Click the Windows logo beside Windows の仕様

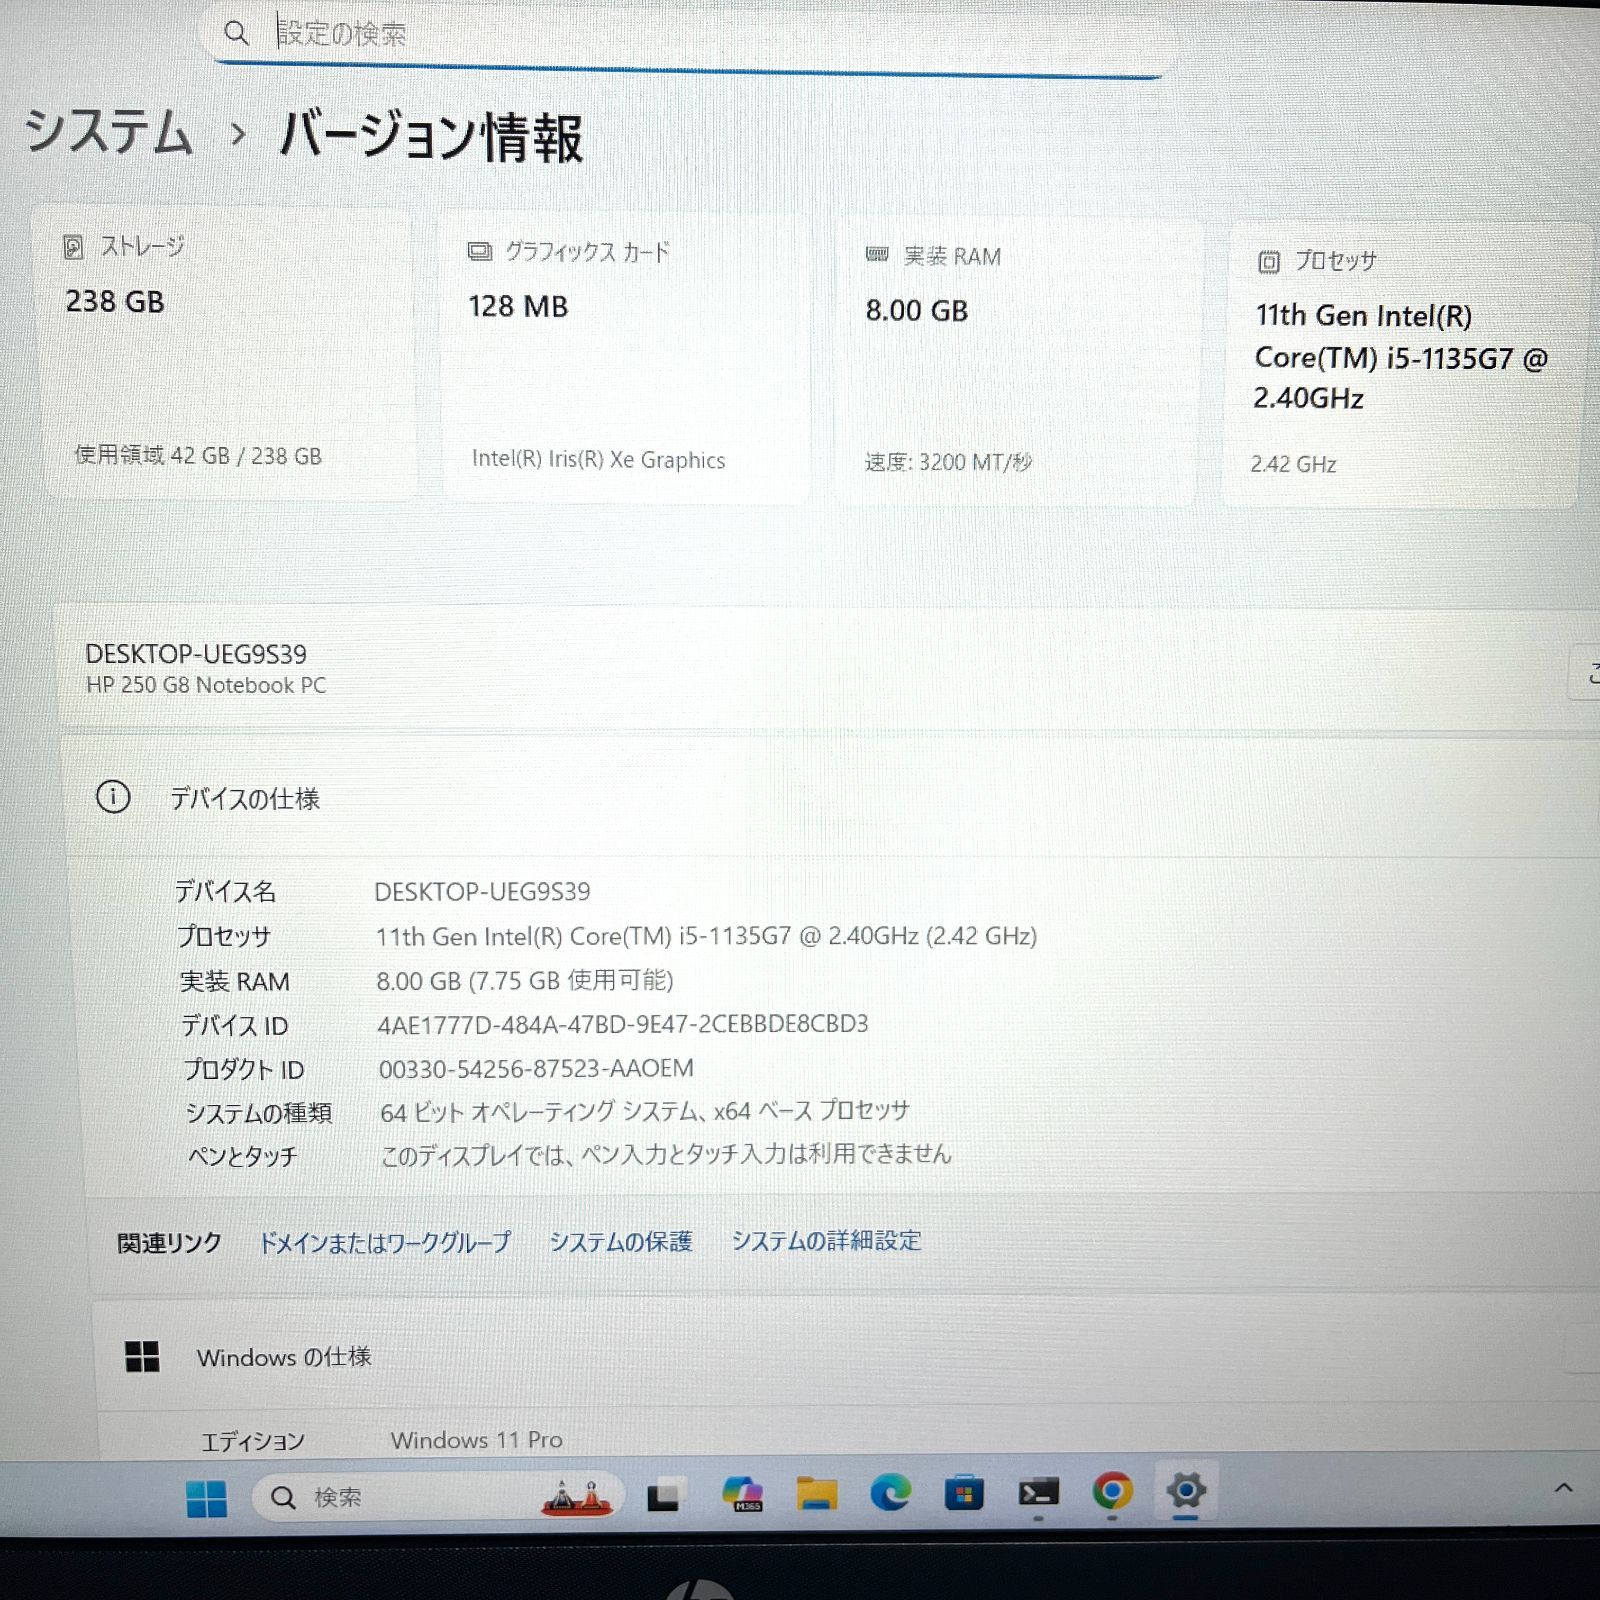click(x=142, y=1358)
